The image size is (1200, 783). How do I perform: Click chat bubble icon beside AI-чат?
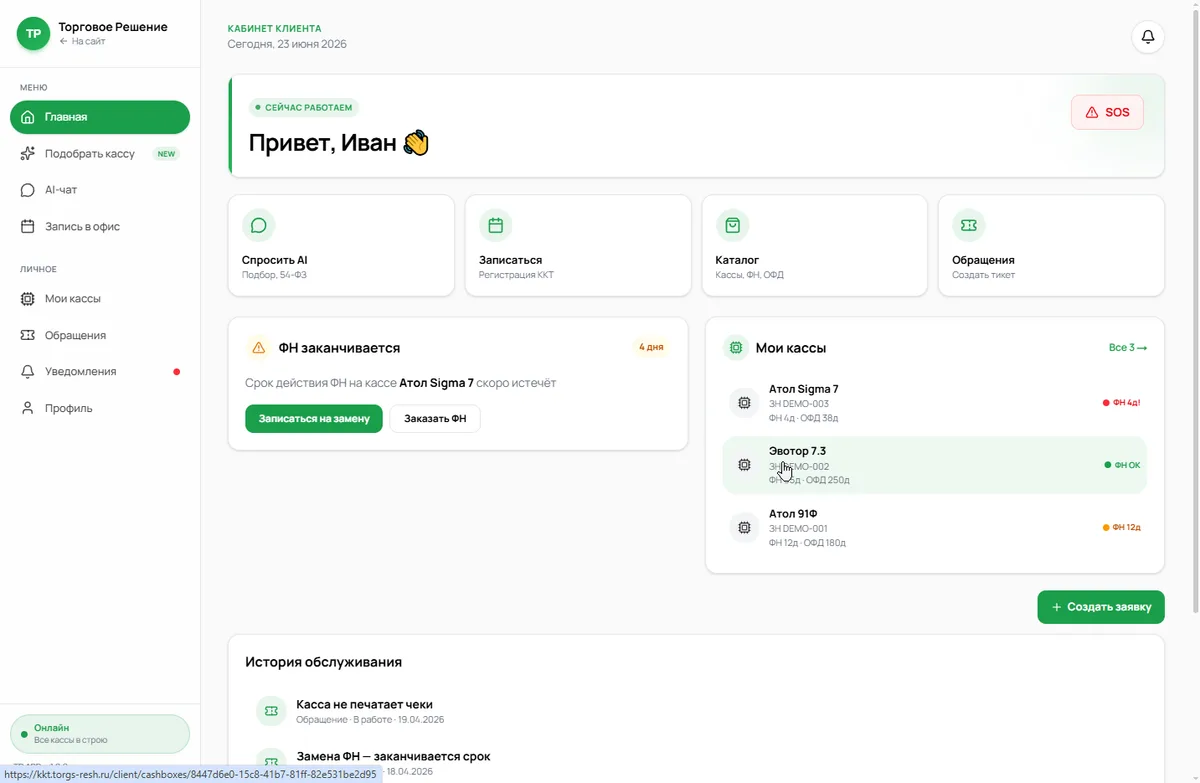coord(28,190)
